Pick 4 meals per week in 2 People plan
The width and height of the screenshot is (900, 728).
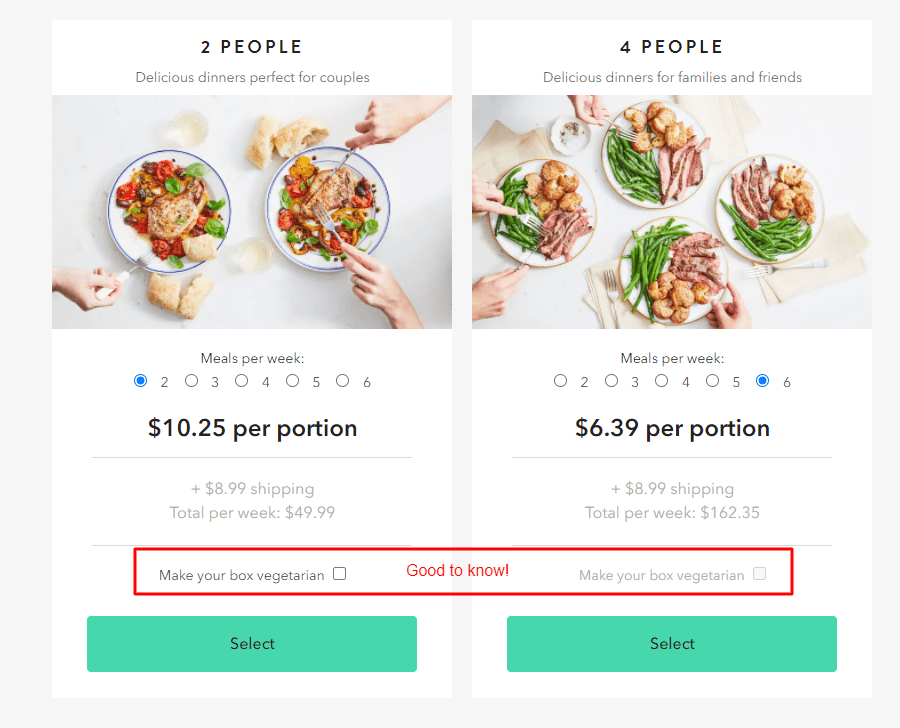tap(242, 381)
